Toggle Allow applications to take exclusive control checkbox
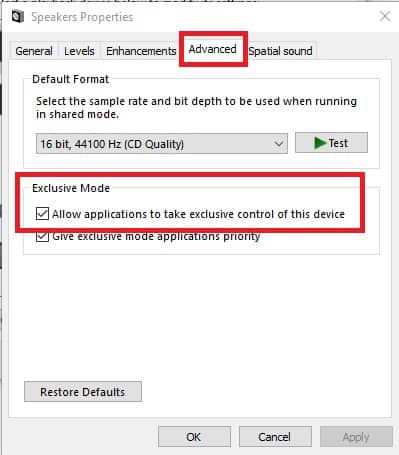Viewport: 399px width, 455px height. (x=42, y=214)
